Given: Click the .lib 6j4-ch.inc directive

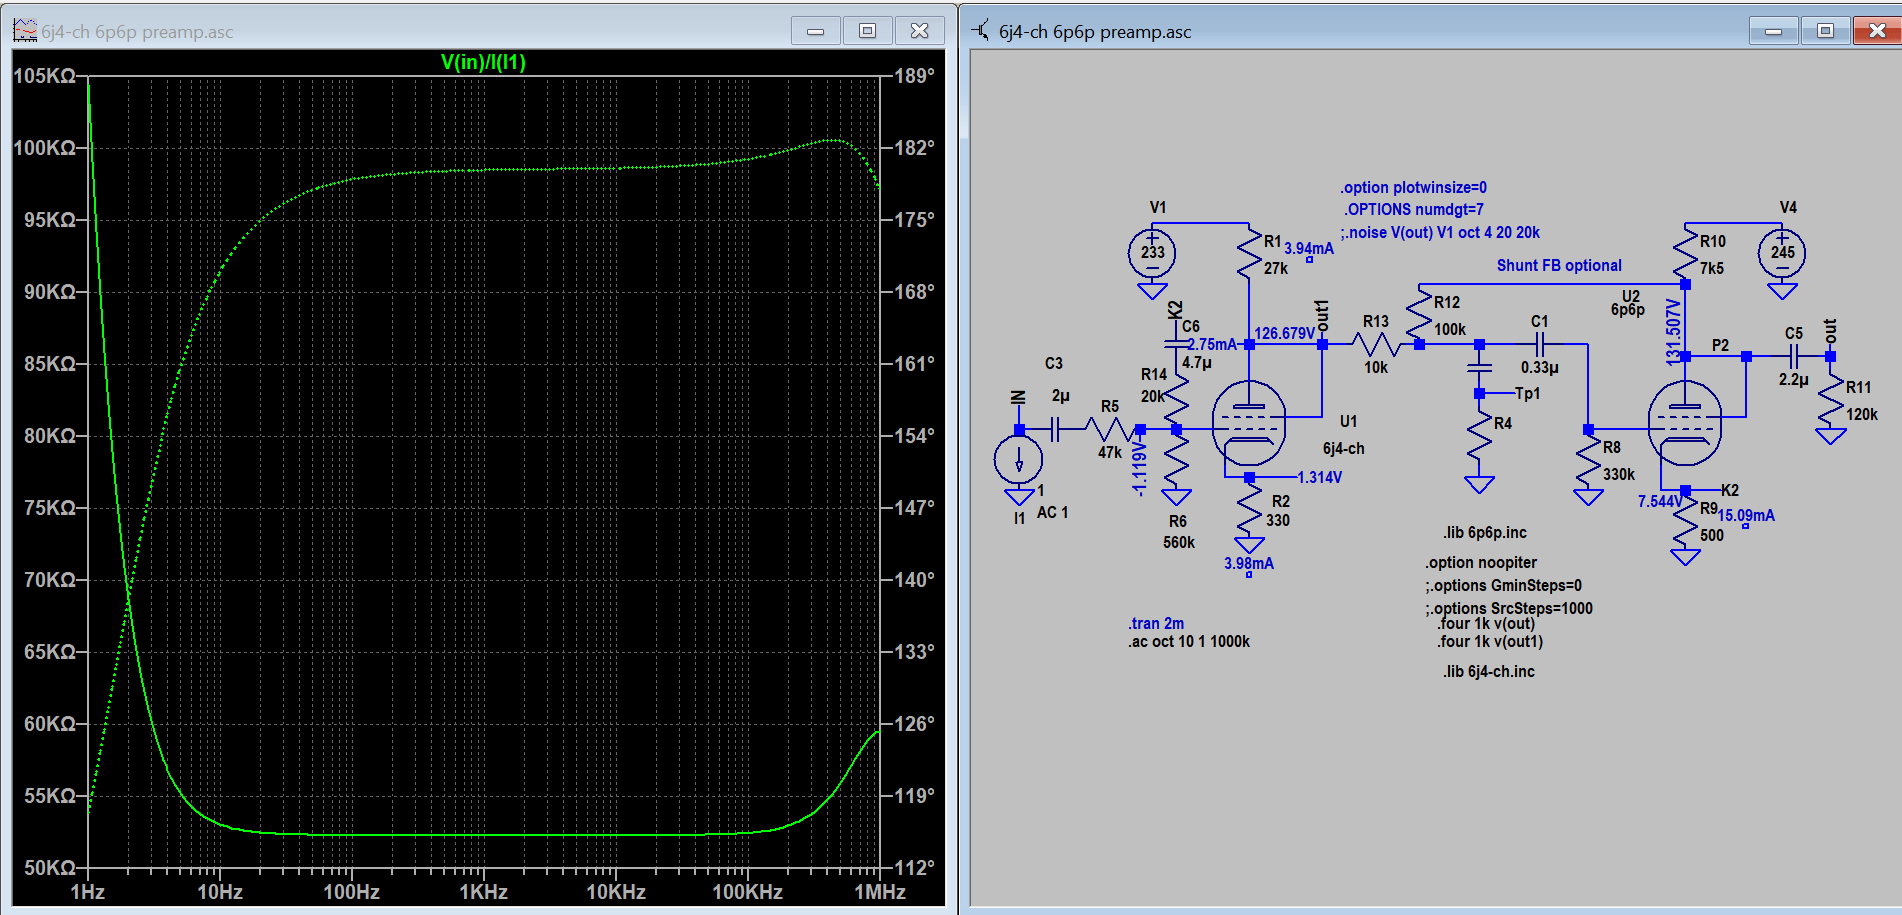Looking at the screenshot, I should [x=1489, y=672].
